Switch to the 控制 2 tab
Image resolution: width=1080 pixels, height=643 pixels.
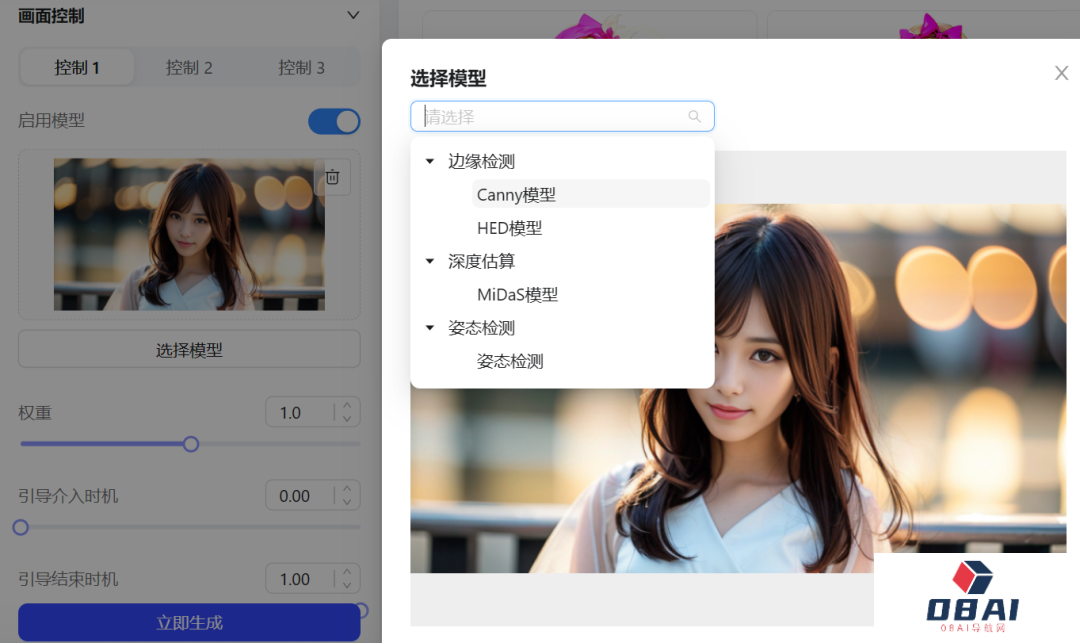189,68
